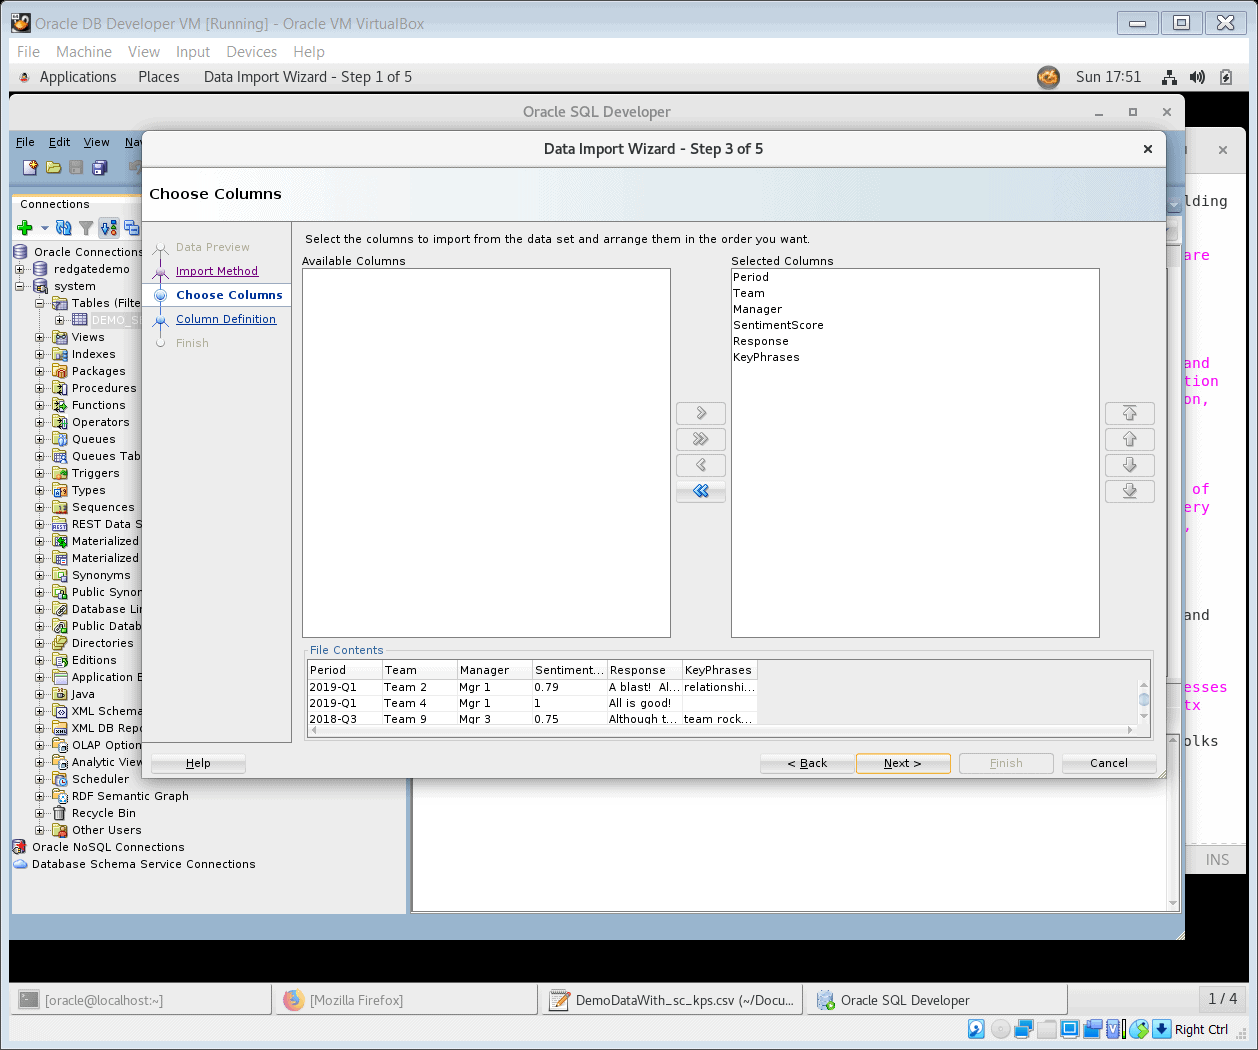
Task: Click the Database Schema Service cloud icon
Action: click(20, 864)
